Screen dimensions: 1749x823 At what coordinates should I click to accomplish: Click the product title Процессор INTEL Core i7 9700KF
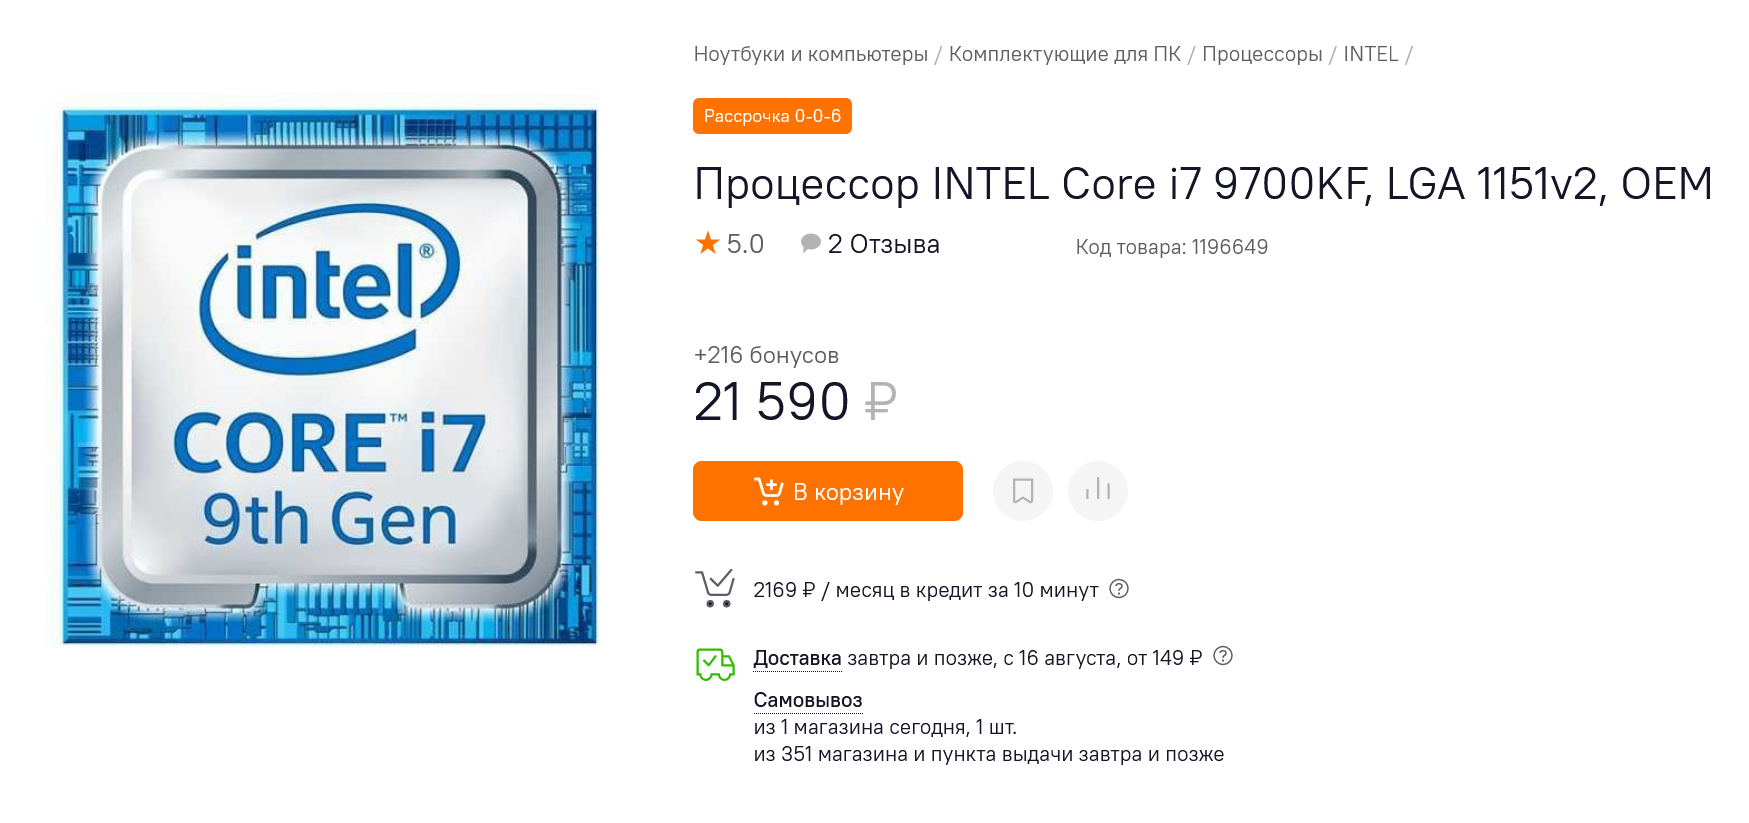[1202, 184]
